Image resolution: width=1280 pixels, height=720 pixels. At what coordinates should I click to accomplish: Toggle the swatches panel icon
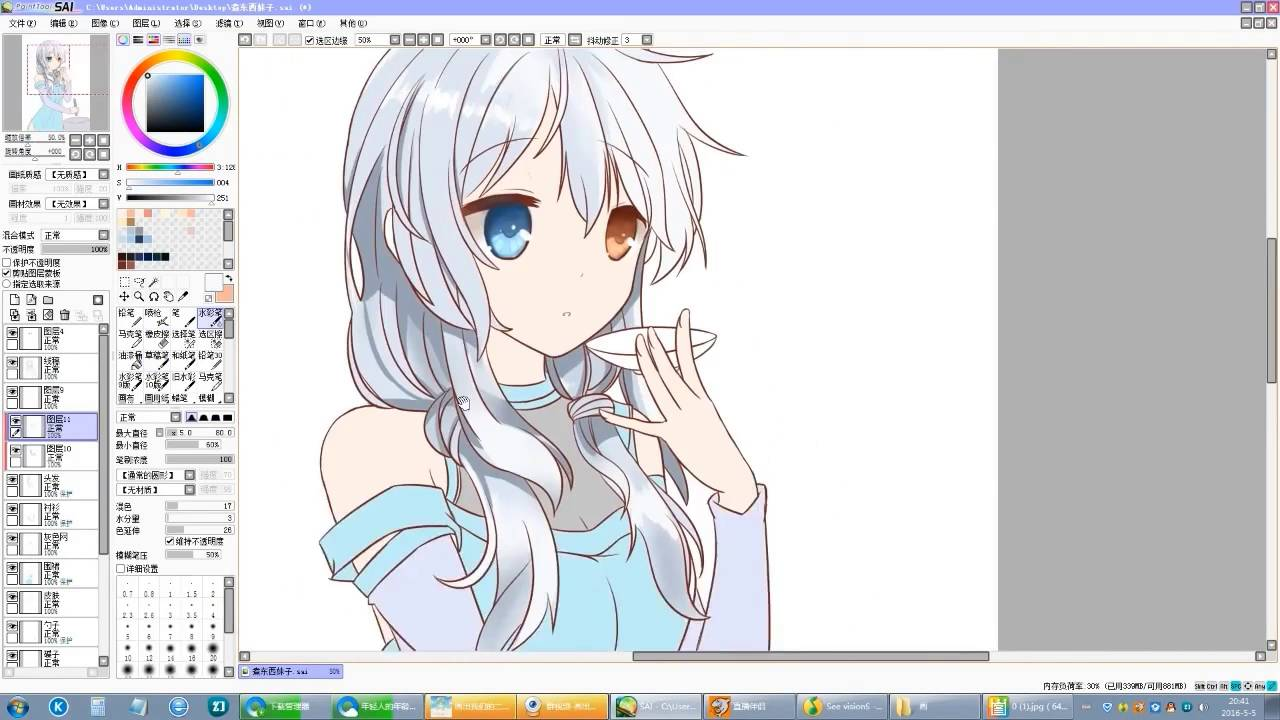[x=184, y=40]
